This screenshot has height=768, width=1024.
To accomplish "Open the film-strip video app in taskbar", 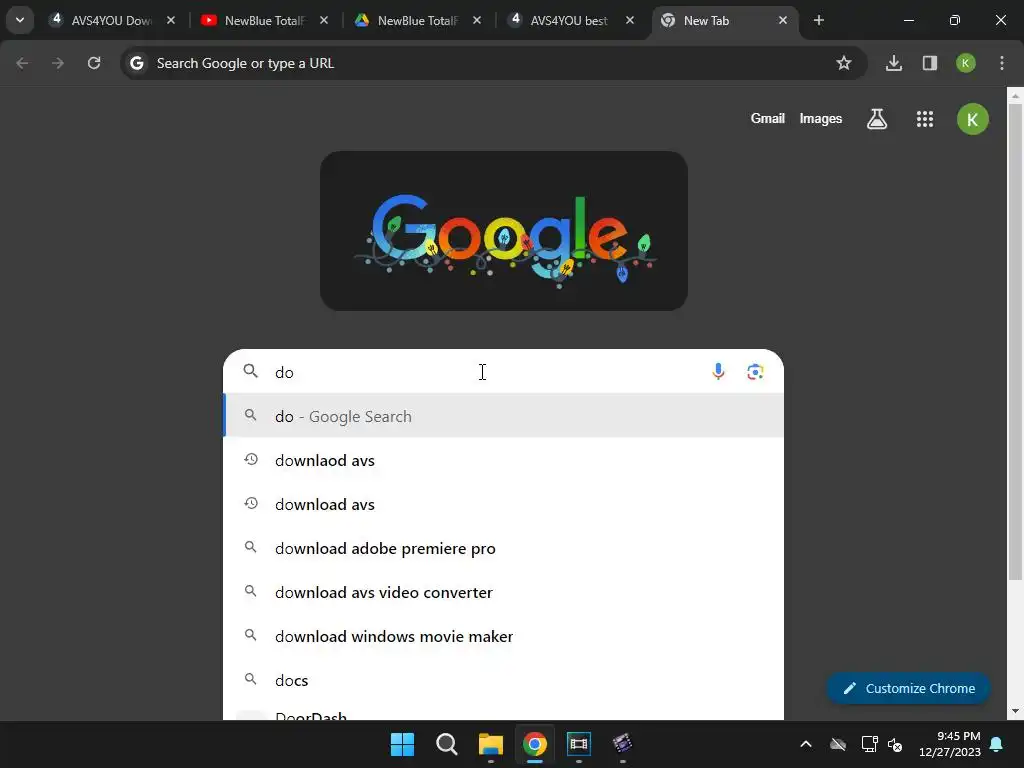I will 579,744.
